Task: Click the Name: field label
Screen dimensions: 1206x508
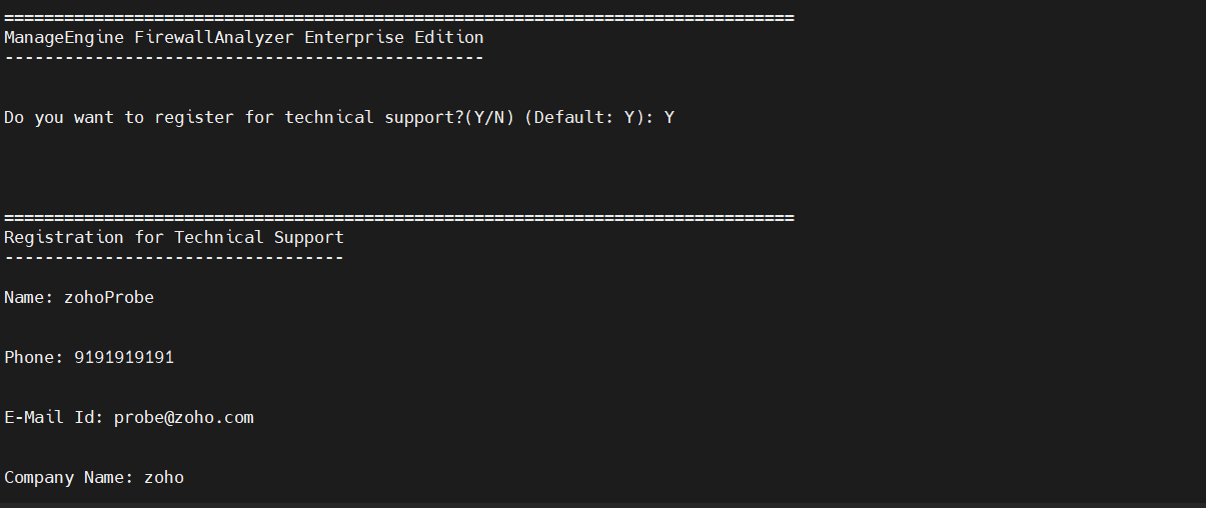Action: coord(29,298)
